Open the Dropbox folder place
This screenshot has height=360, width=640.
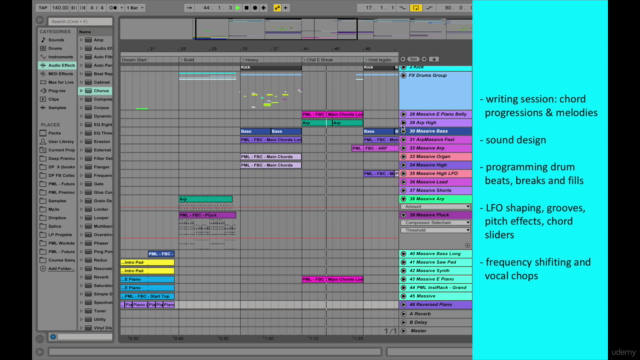pos(57,218)
